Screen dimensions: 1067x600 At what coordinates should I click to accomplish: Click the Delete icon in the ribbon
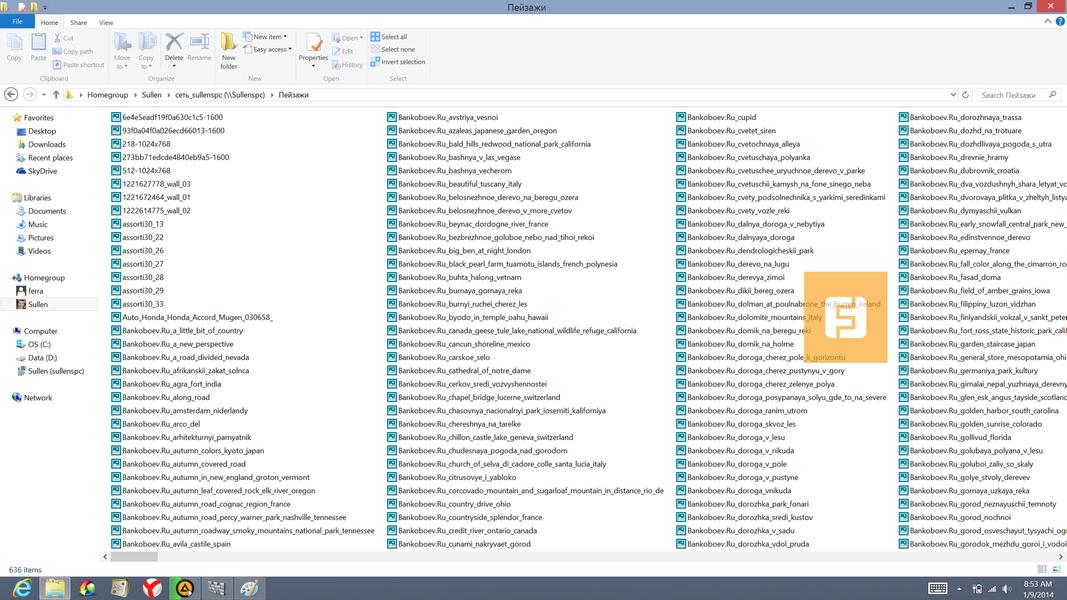click(x=174, y=46)
